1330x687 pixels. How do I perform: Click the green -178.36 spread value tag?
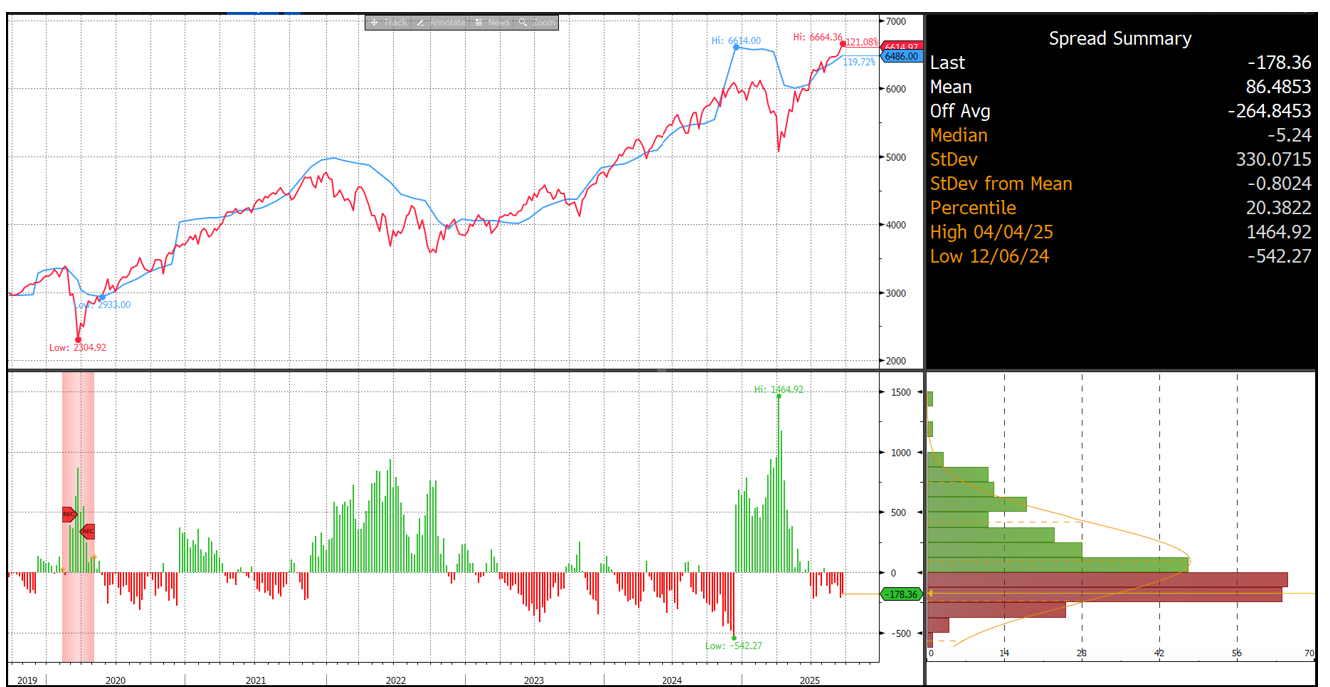900,595
